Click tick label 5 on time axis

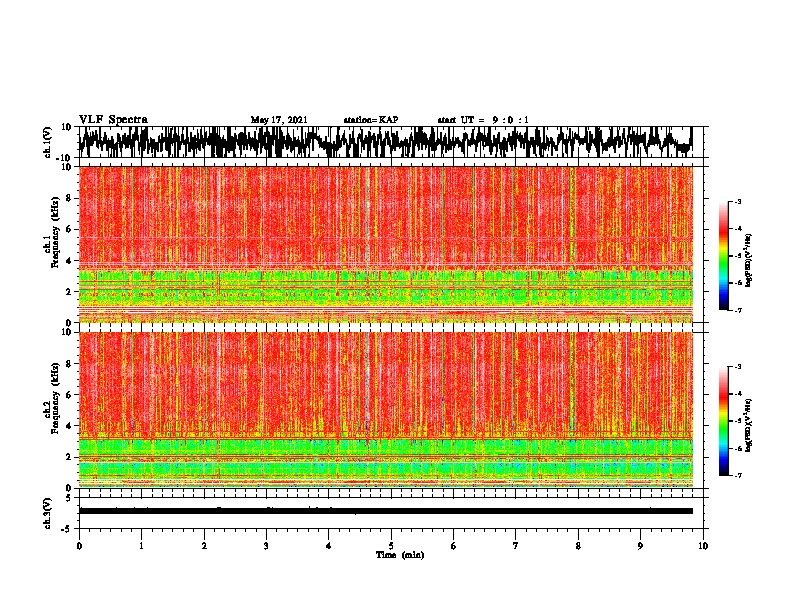point(391,546)
